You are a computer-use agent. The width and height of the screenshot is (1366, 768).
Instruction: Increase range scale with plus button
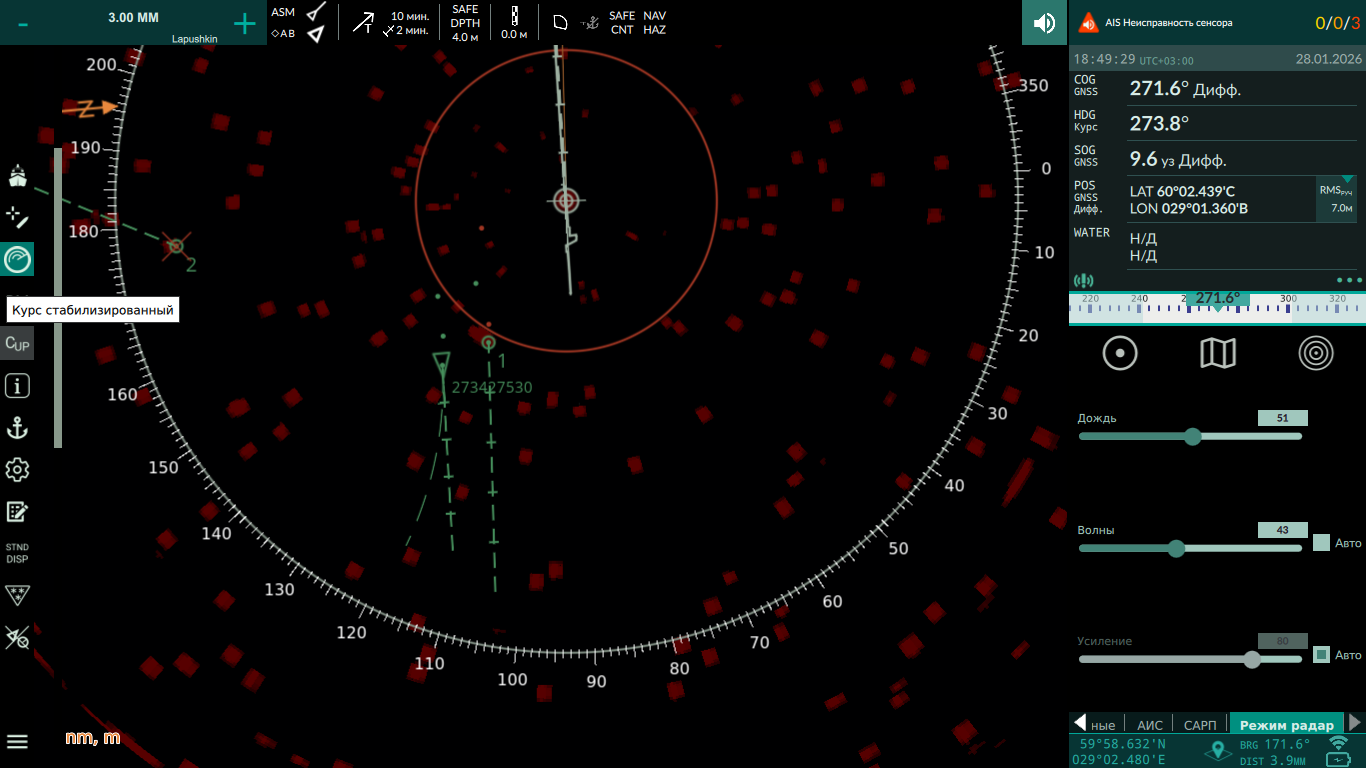pos(245,25)
